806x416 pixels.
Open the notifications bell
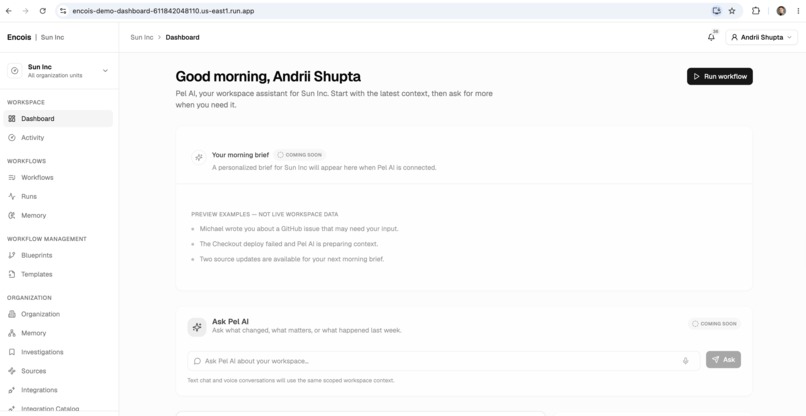coord(711,37)
